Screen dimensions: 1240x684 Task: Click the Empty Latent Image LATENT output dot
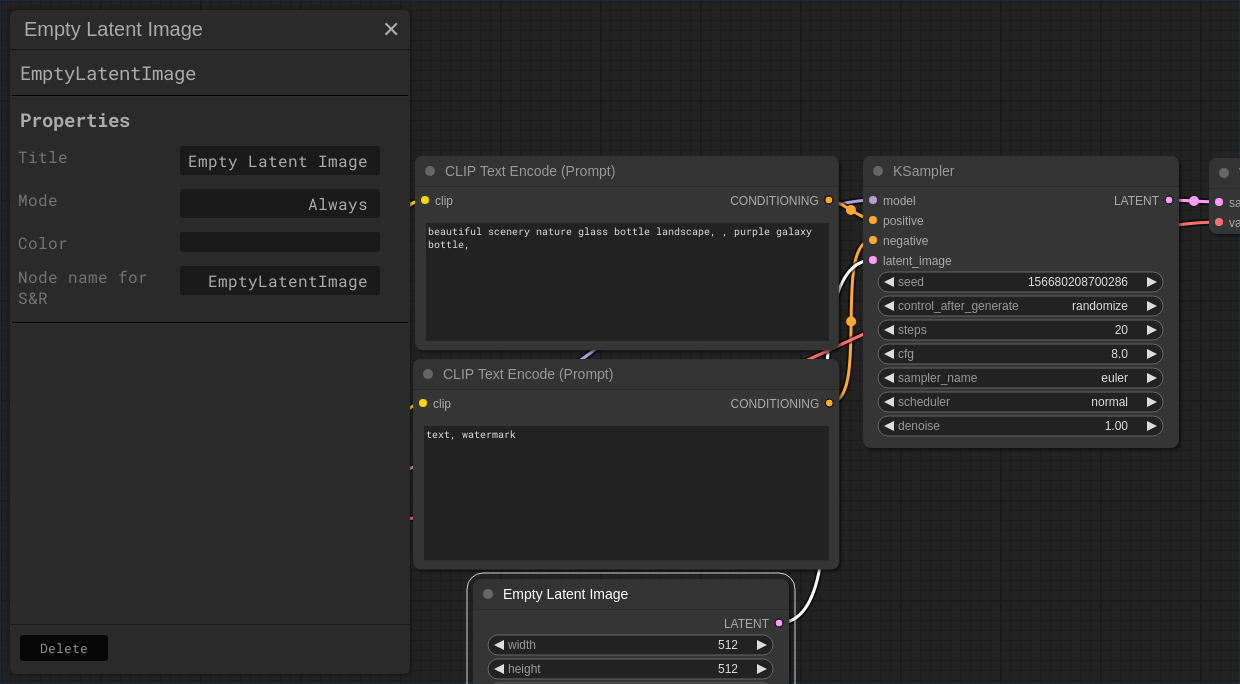(779, 623)
